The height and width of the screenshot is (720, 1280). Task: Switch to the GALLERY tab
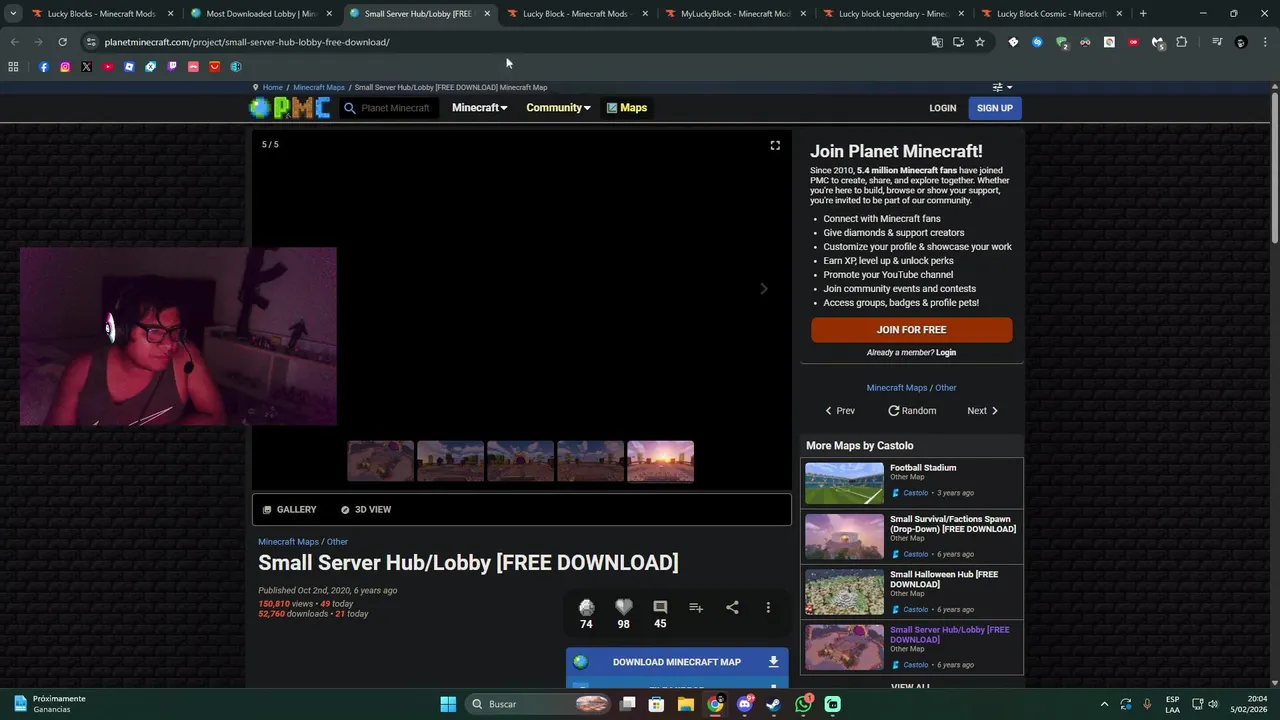point(289,510)
